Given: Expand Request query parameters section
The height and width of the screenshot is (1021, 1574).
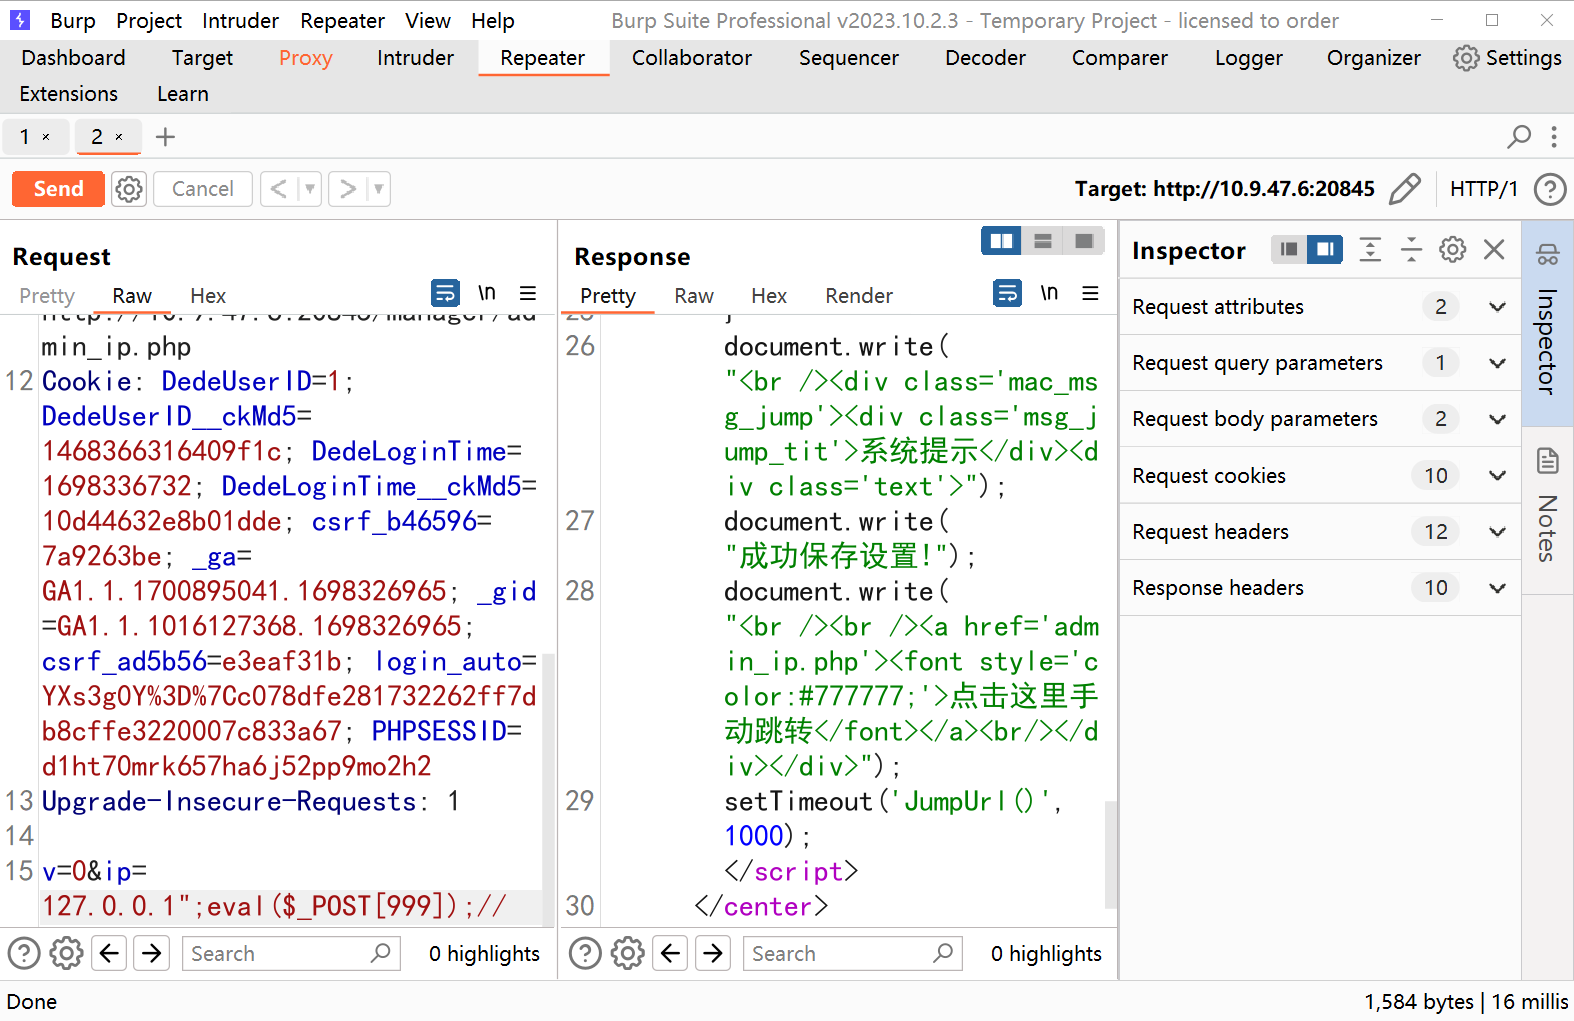Looking at the screenshot, I should pyautogui.click(x=1320, y=363).
